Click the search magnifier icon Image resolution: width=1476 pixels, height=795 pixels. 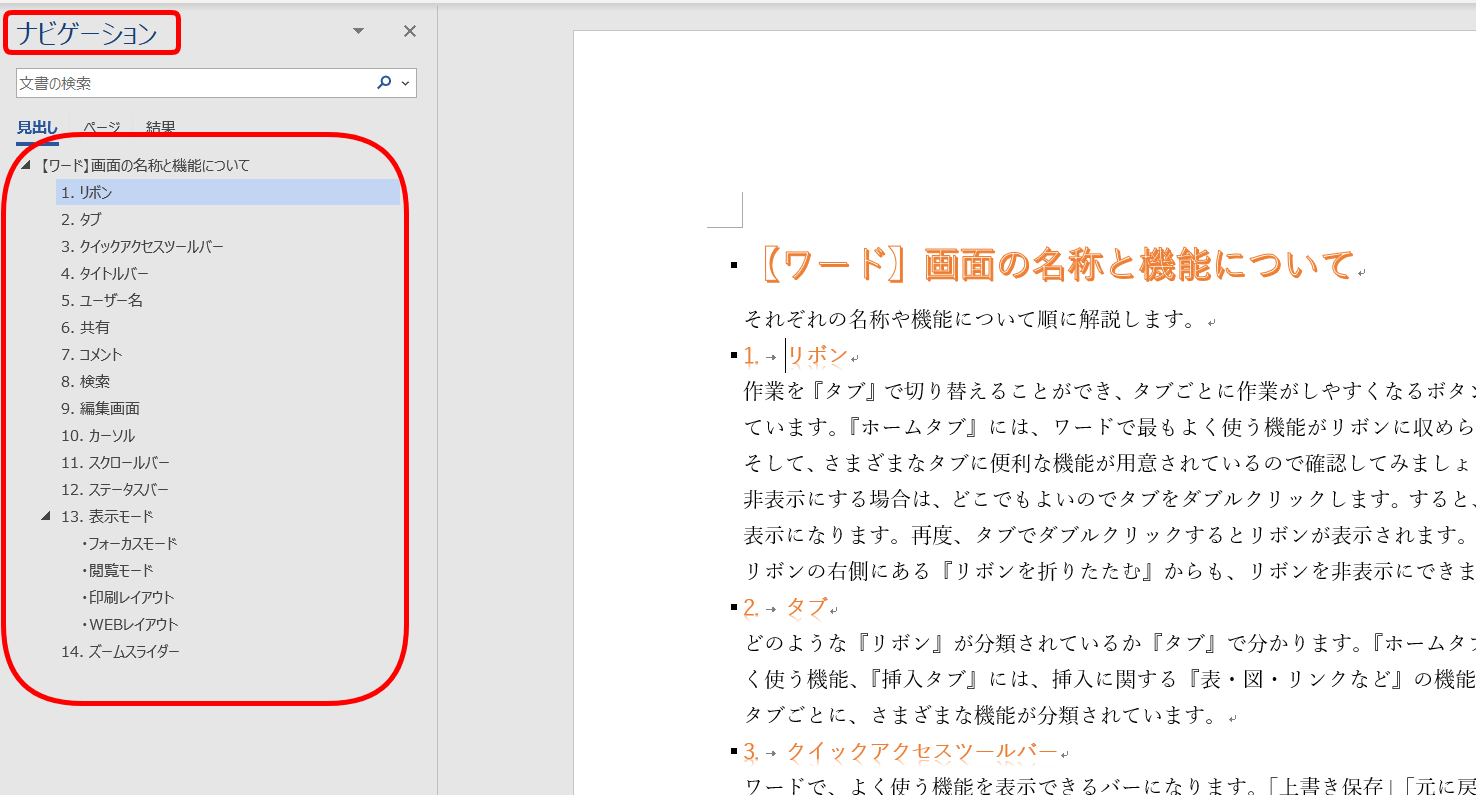384,83
